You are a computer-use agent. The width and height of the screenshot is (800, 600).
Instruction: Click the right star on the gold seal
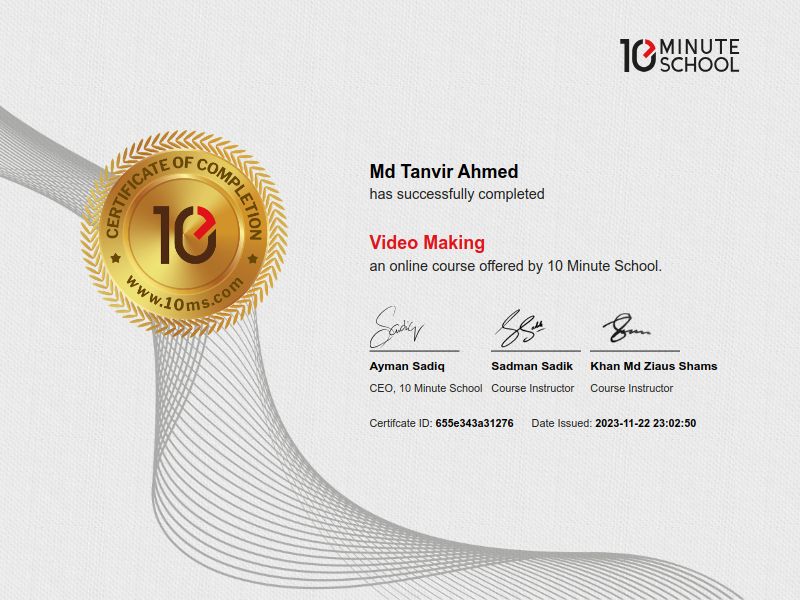(x=251, y=258)
